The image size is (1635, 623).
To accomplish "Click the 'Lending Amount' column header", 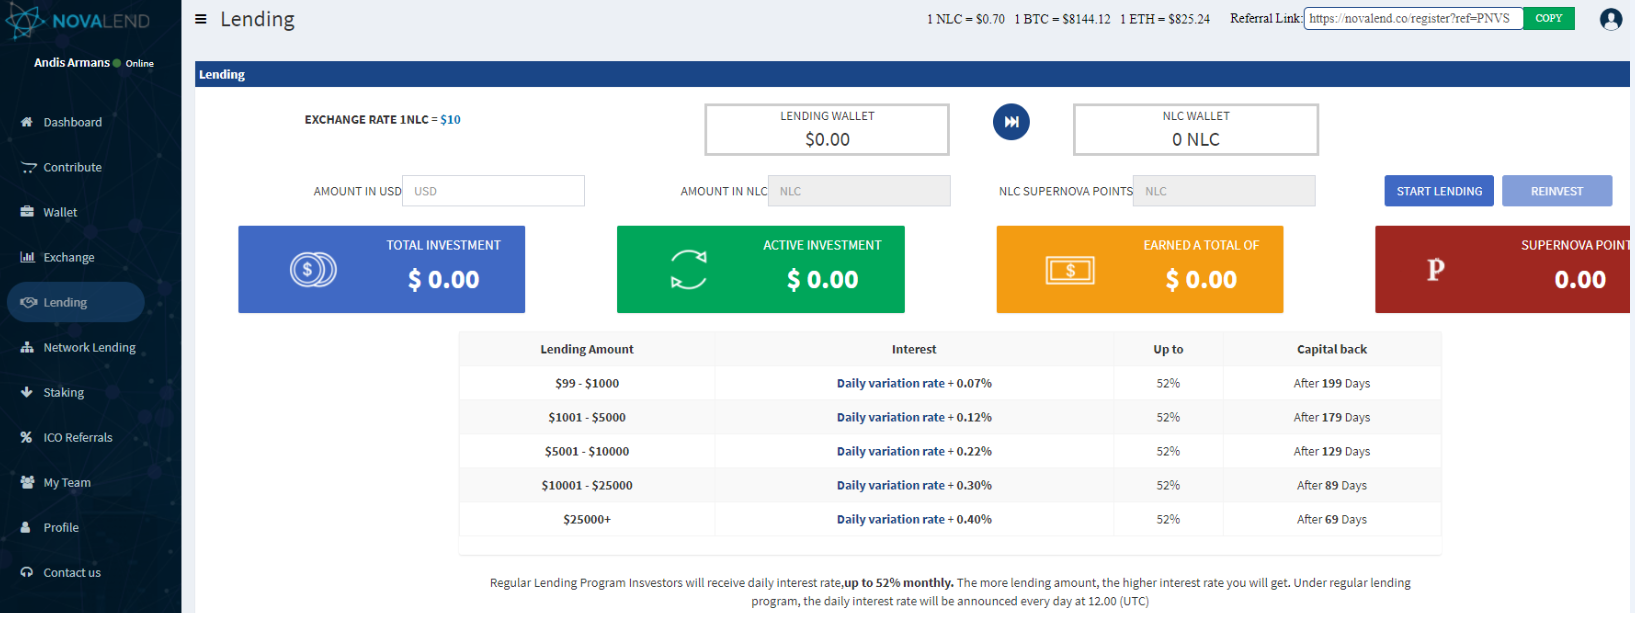I will (587, 349).
